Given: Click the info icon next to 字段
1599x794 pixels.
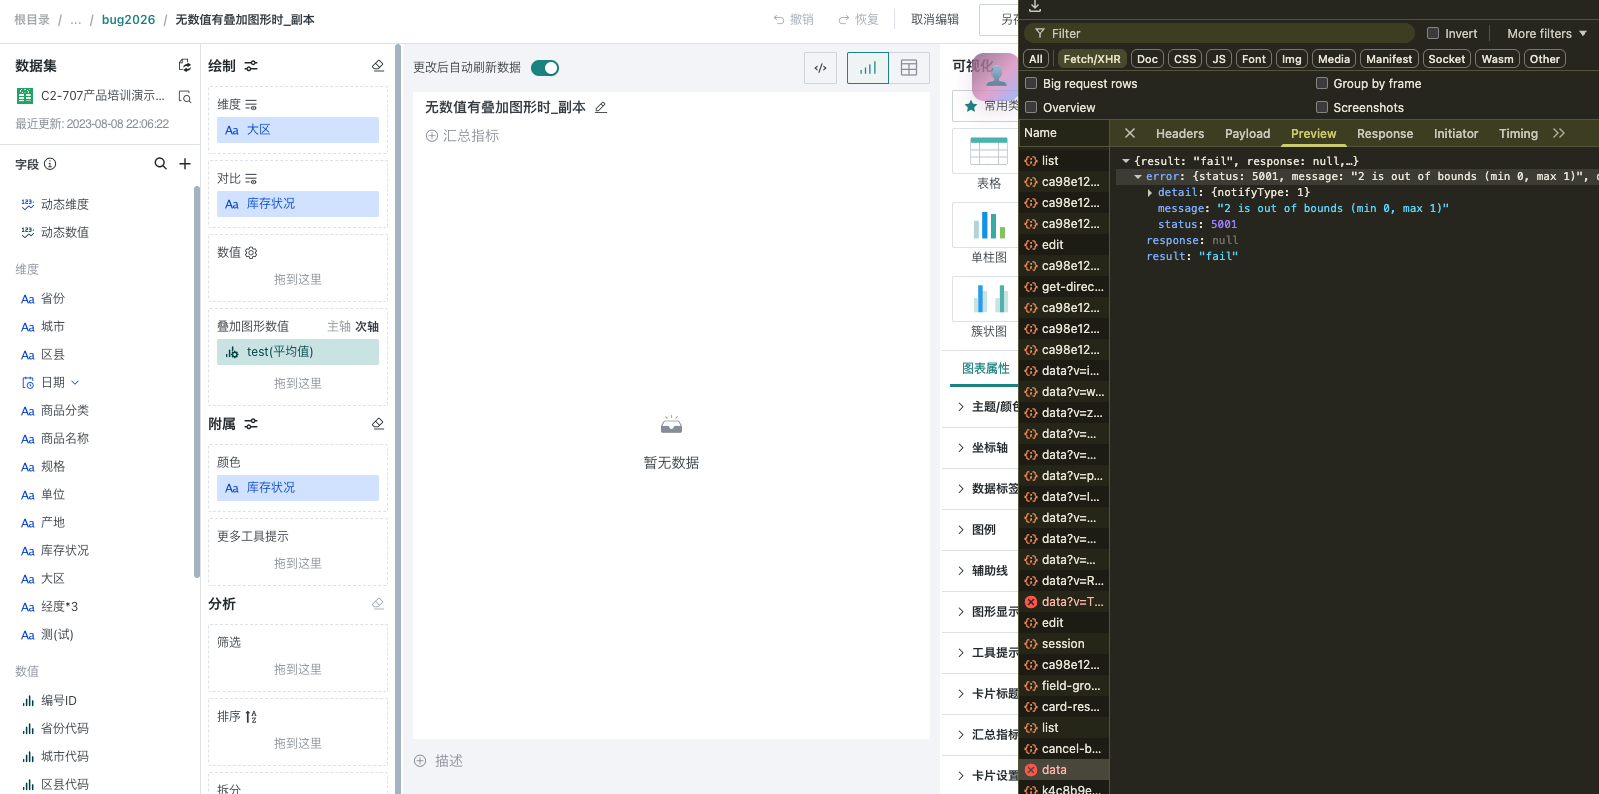Looking at the screenshot, I should [x=50, y=164].
